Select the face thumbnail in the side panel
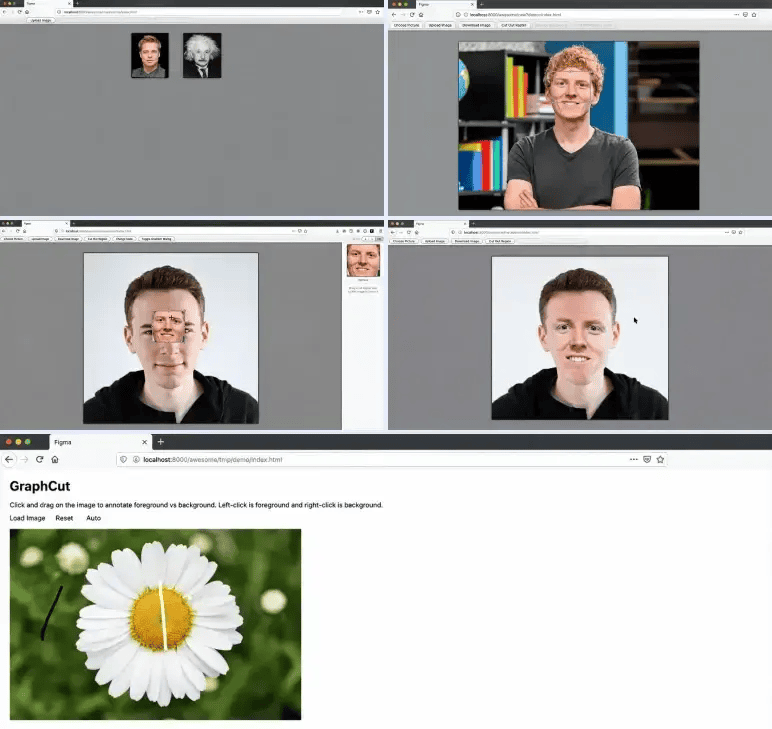Viewport: 772px width, 729px height. click(x=363, y=260)
